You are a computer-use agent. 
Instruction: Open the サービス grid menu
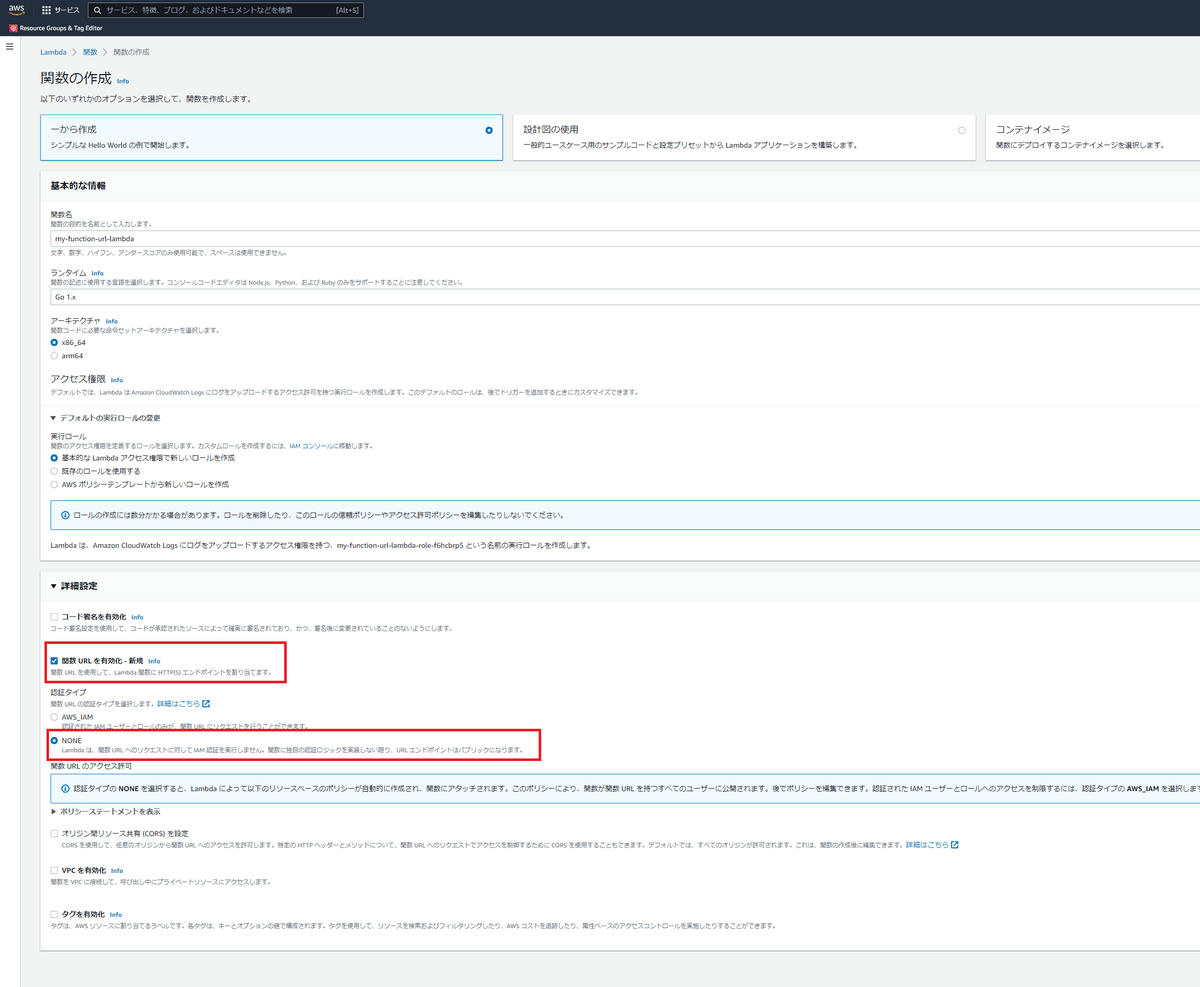point(61,9)
